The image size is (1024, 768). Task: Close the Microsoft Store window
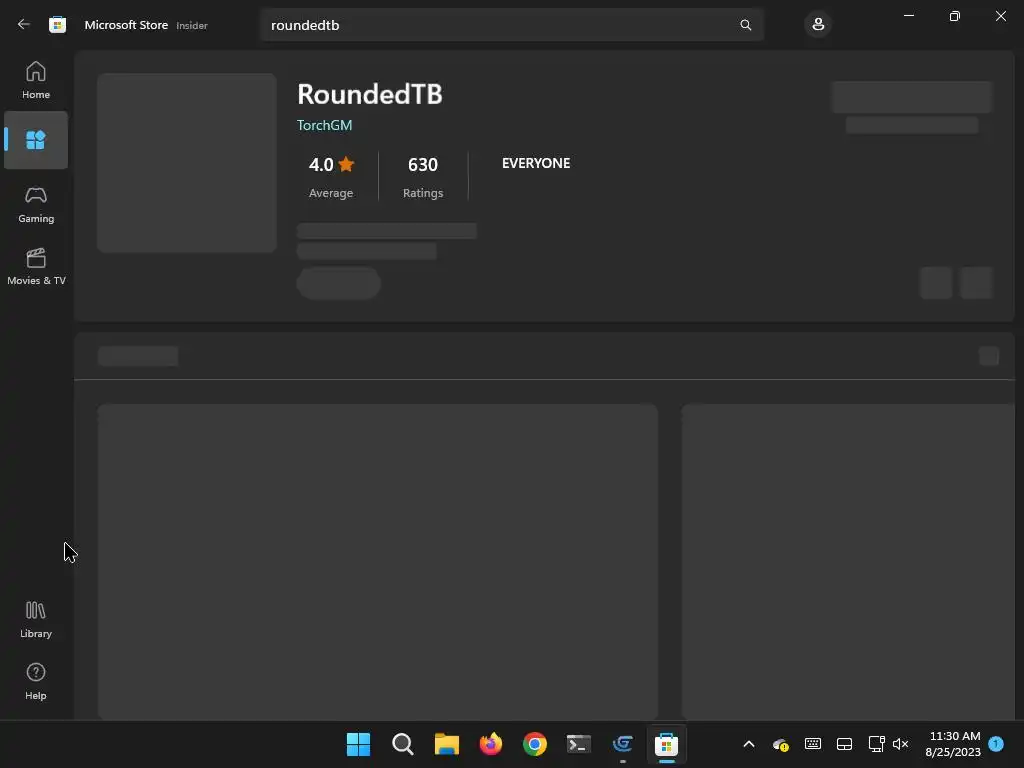tap(1000, 16)
